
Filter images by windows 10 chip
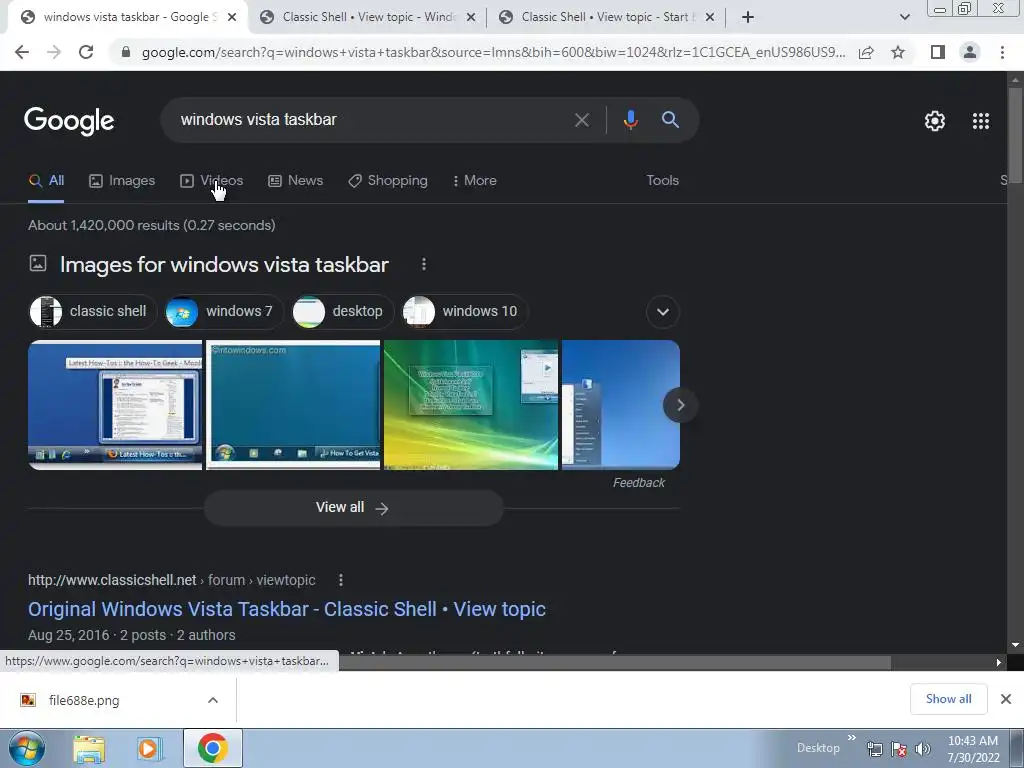[x=465, y=312]
